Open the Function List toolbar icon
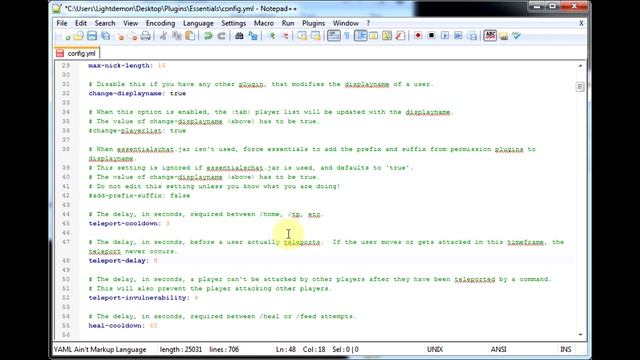This screenshot has width=640, height=360. click(x=400, y=36)
